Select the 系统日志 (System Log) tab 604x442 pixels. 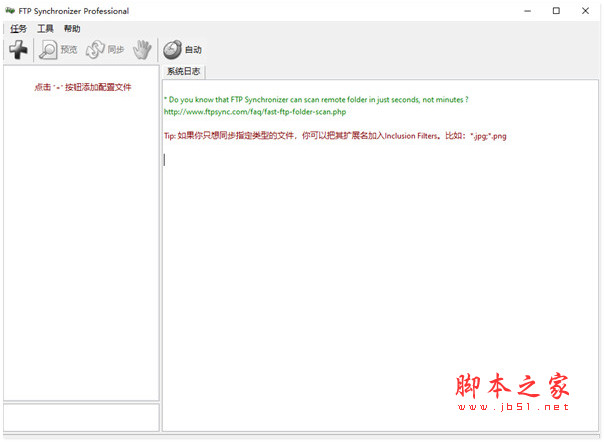(184, 71)
